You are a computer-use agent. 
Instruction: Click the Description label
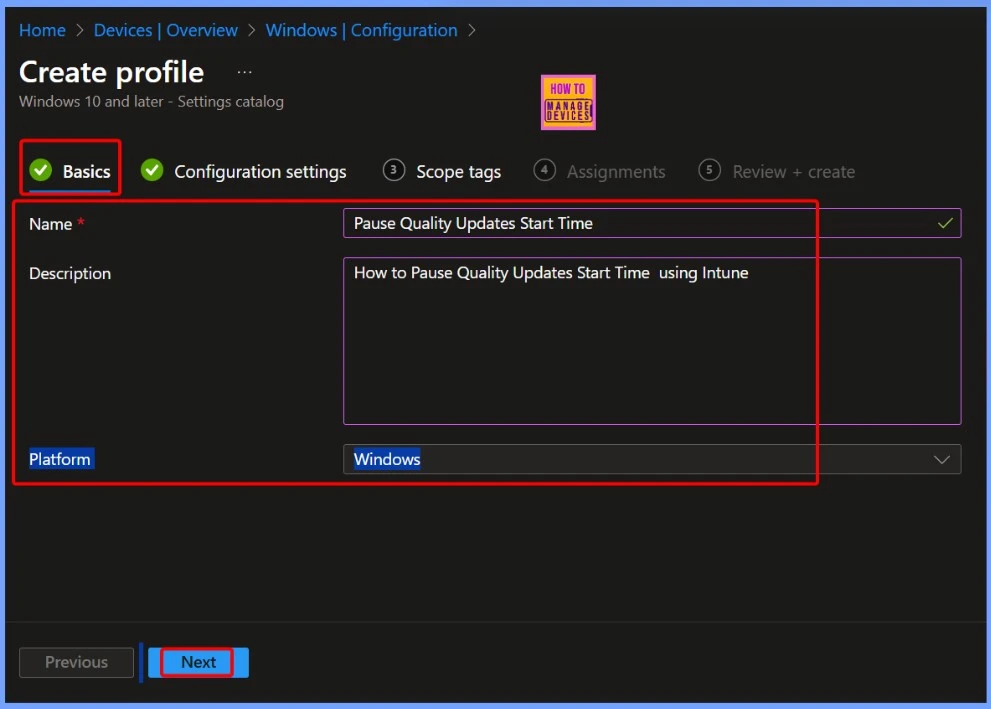(x=70, y=274)
